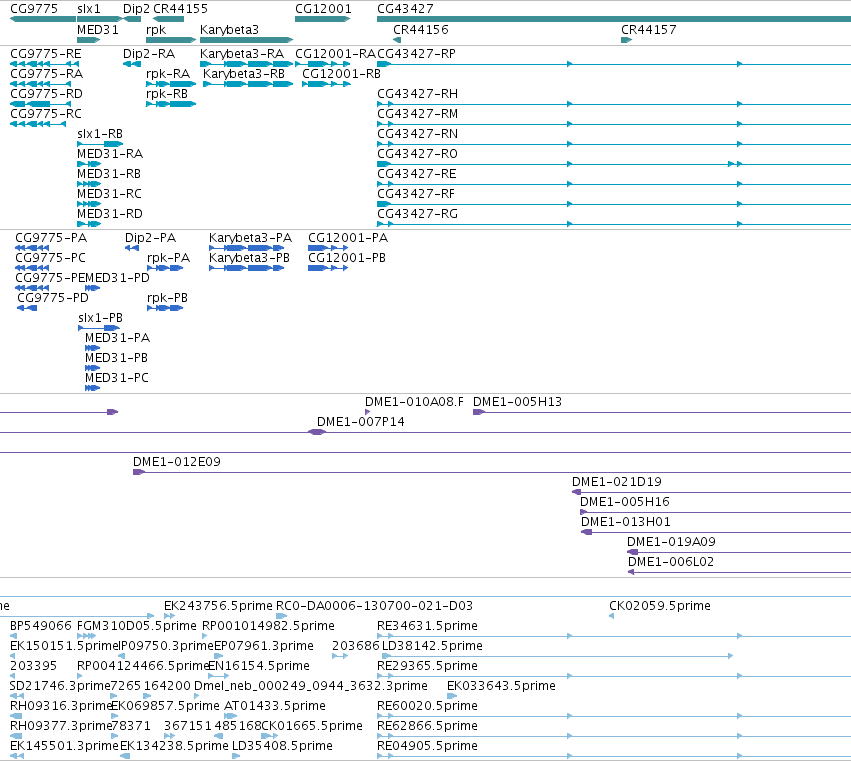Select protein CG12001-PA
The width and height of the screenshot is (851, 761).
[348, 238]
